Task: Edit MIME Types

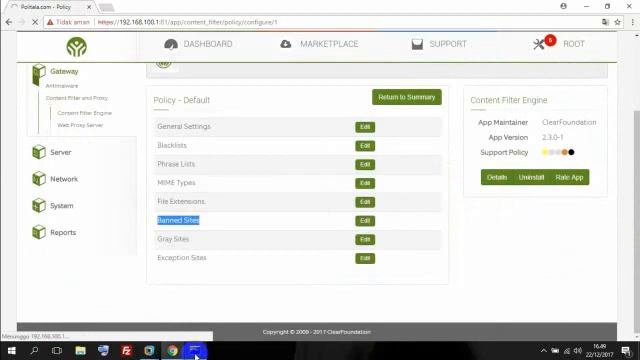Action: pyautogui.click(x=365, y=183)
